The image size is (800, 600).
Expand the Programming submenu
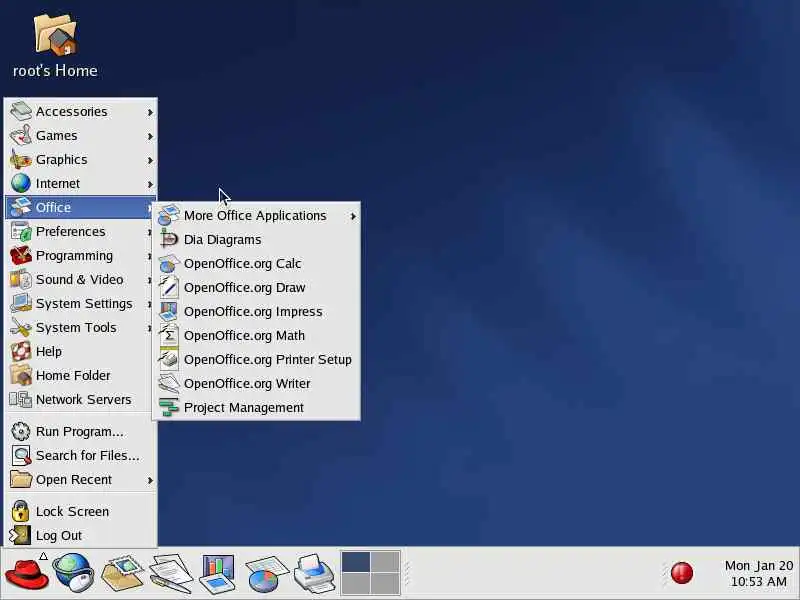point(81,255)
